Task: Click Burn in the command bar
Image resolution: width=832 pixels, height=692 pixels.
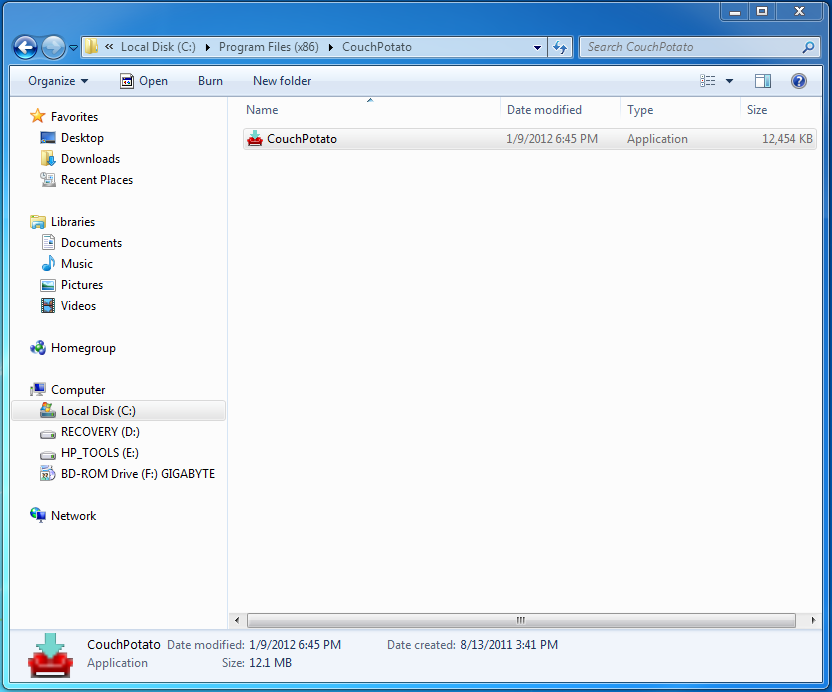Action: (210, 81)
